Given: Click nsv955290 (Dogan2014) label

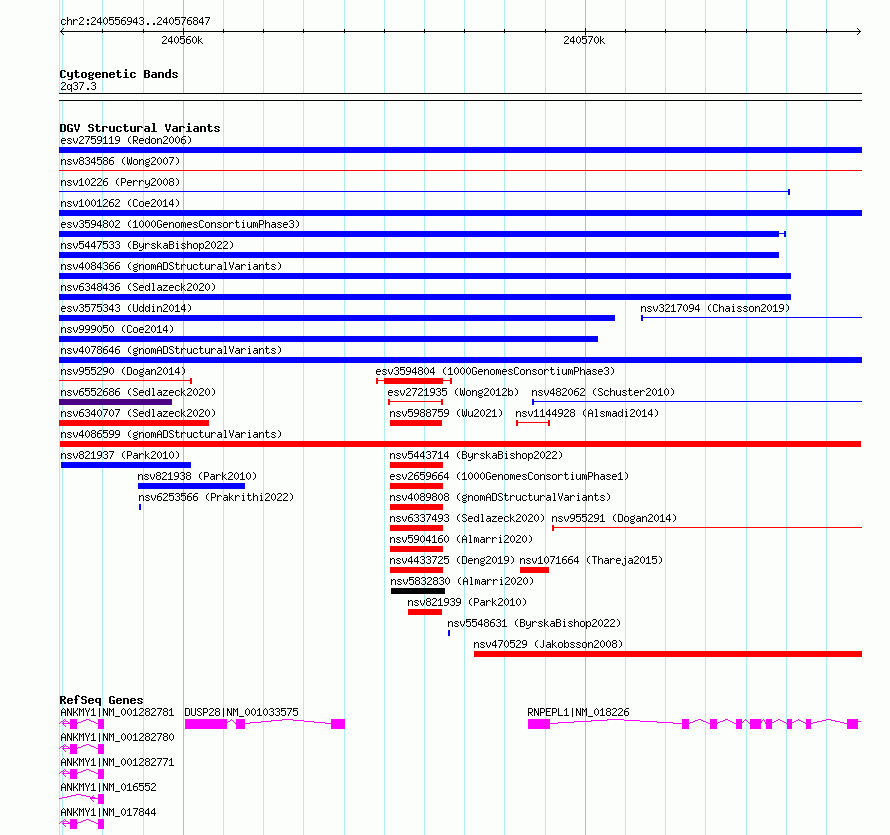Looking at the screenshot, I should coord(123,371).
